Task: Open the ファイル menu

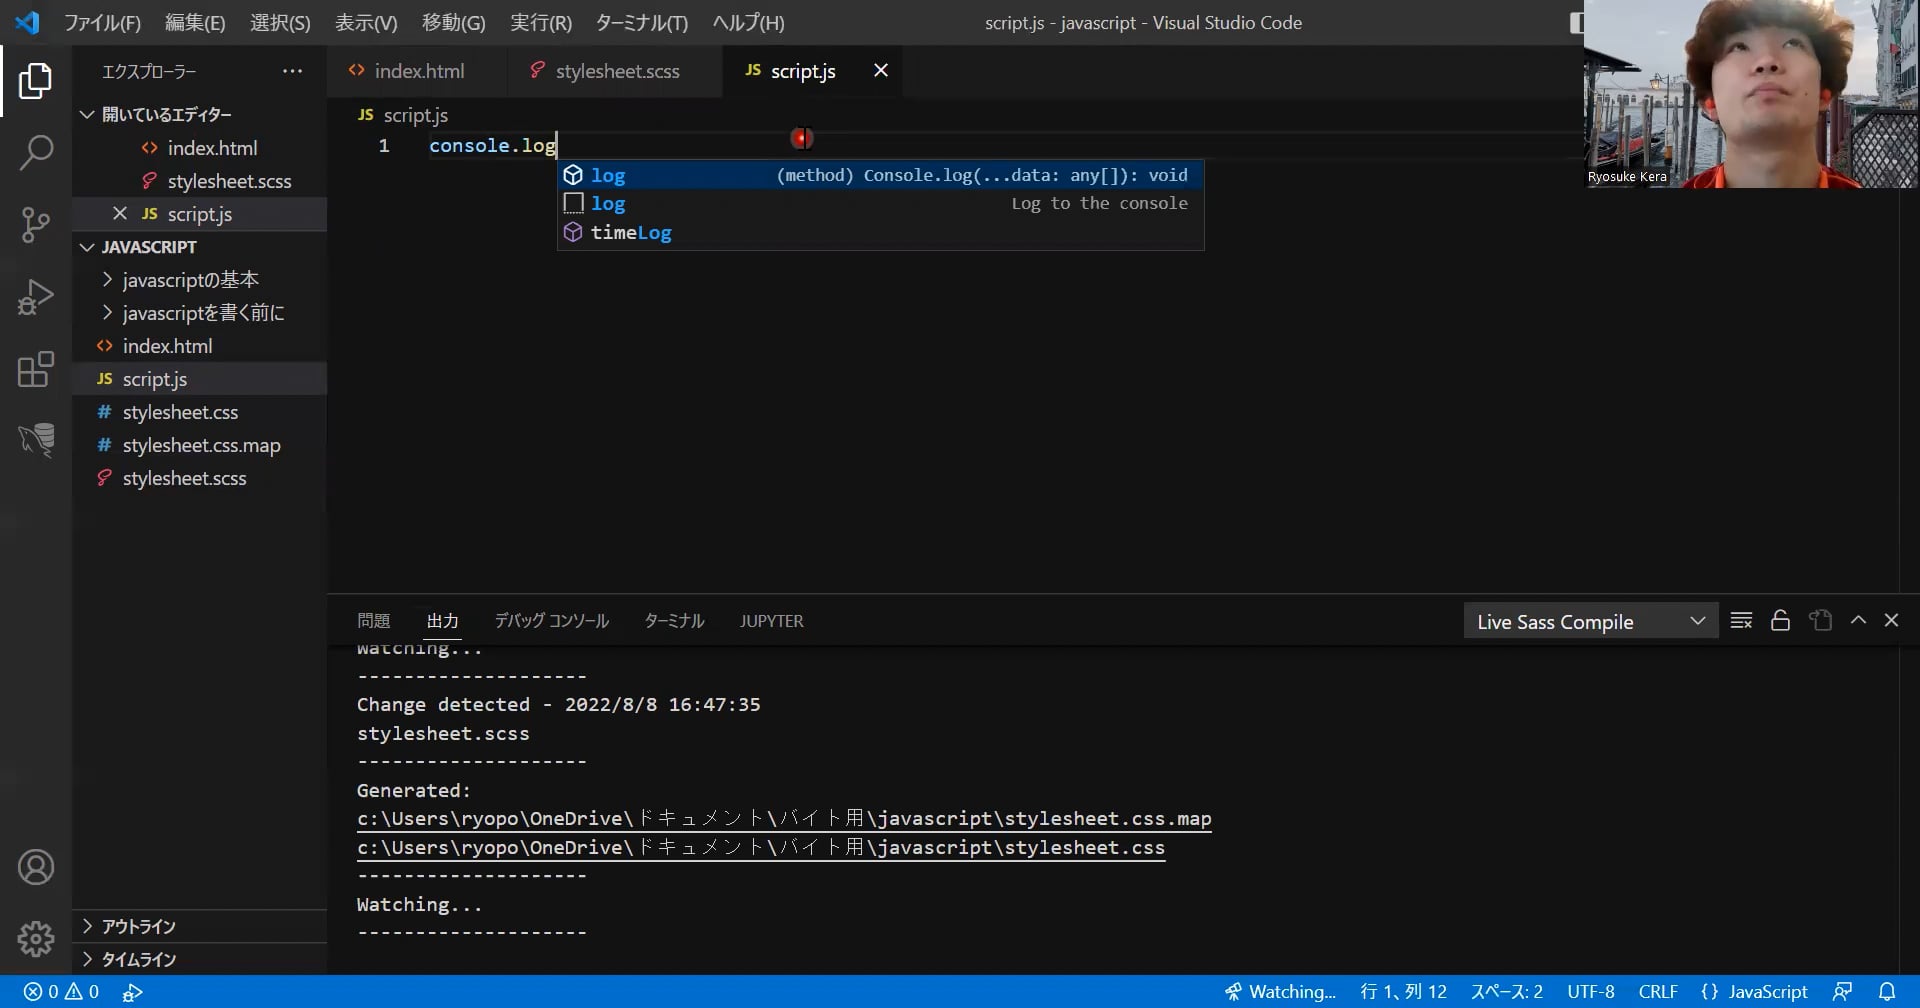Action: pos(101,22)
